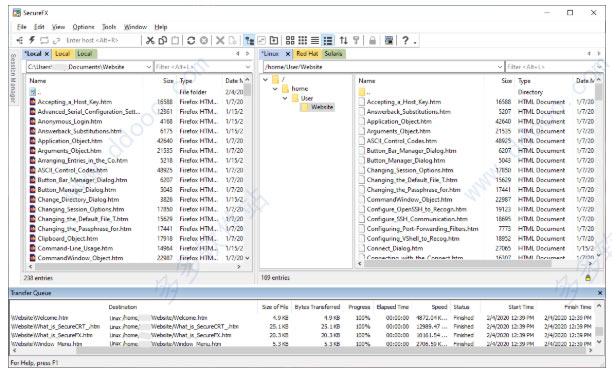Open the Help menu
The image size is (612, 372).
click(160, 27)
